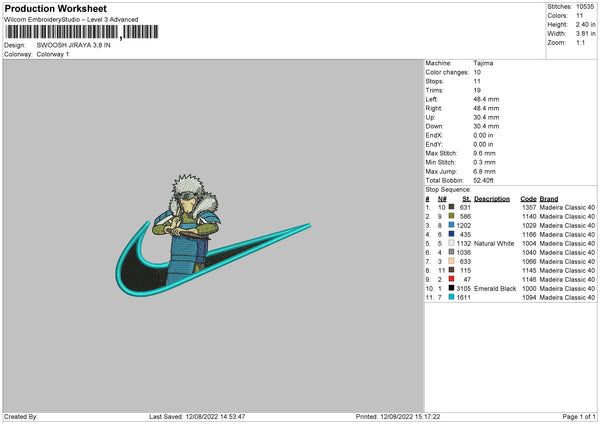The width and height of the screenshot is (600, 424).
Task: Click the 'Emerald Black' description
Action: click(x=495, y=289)
